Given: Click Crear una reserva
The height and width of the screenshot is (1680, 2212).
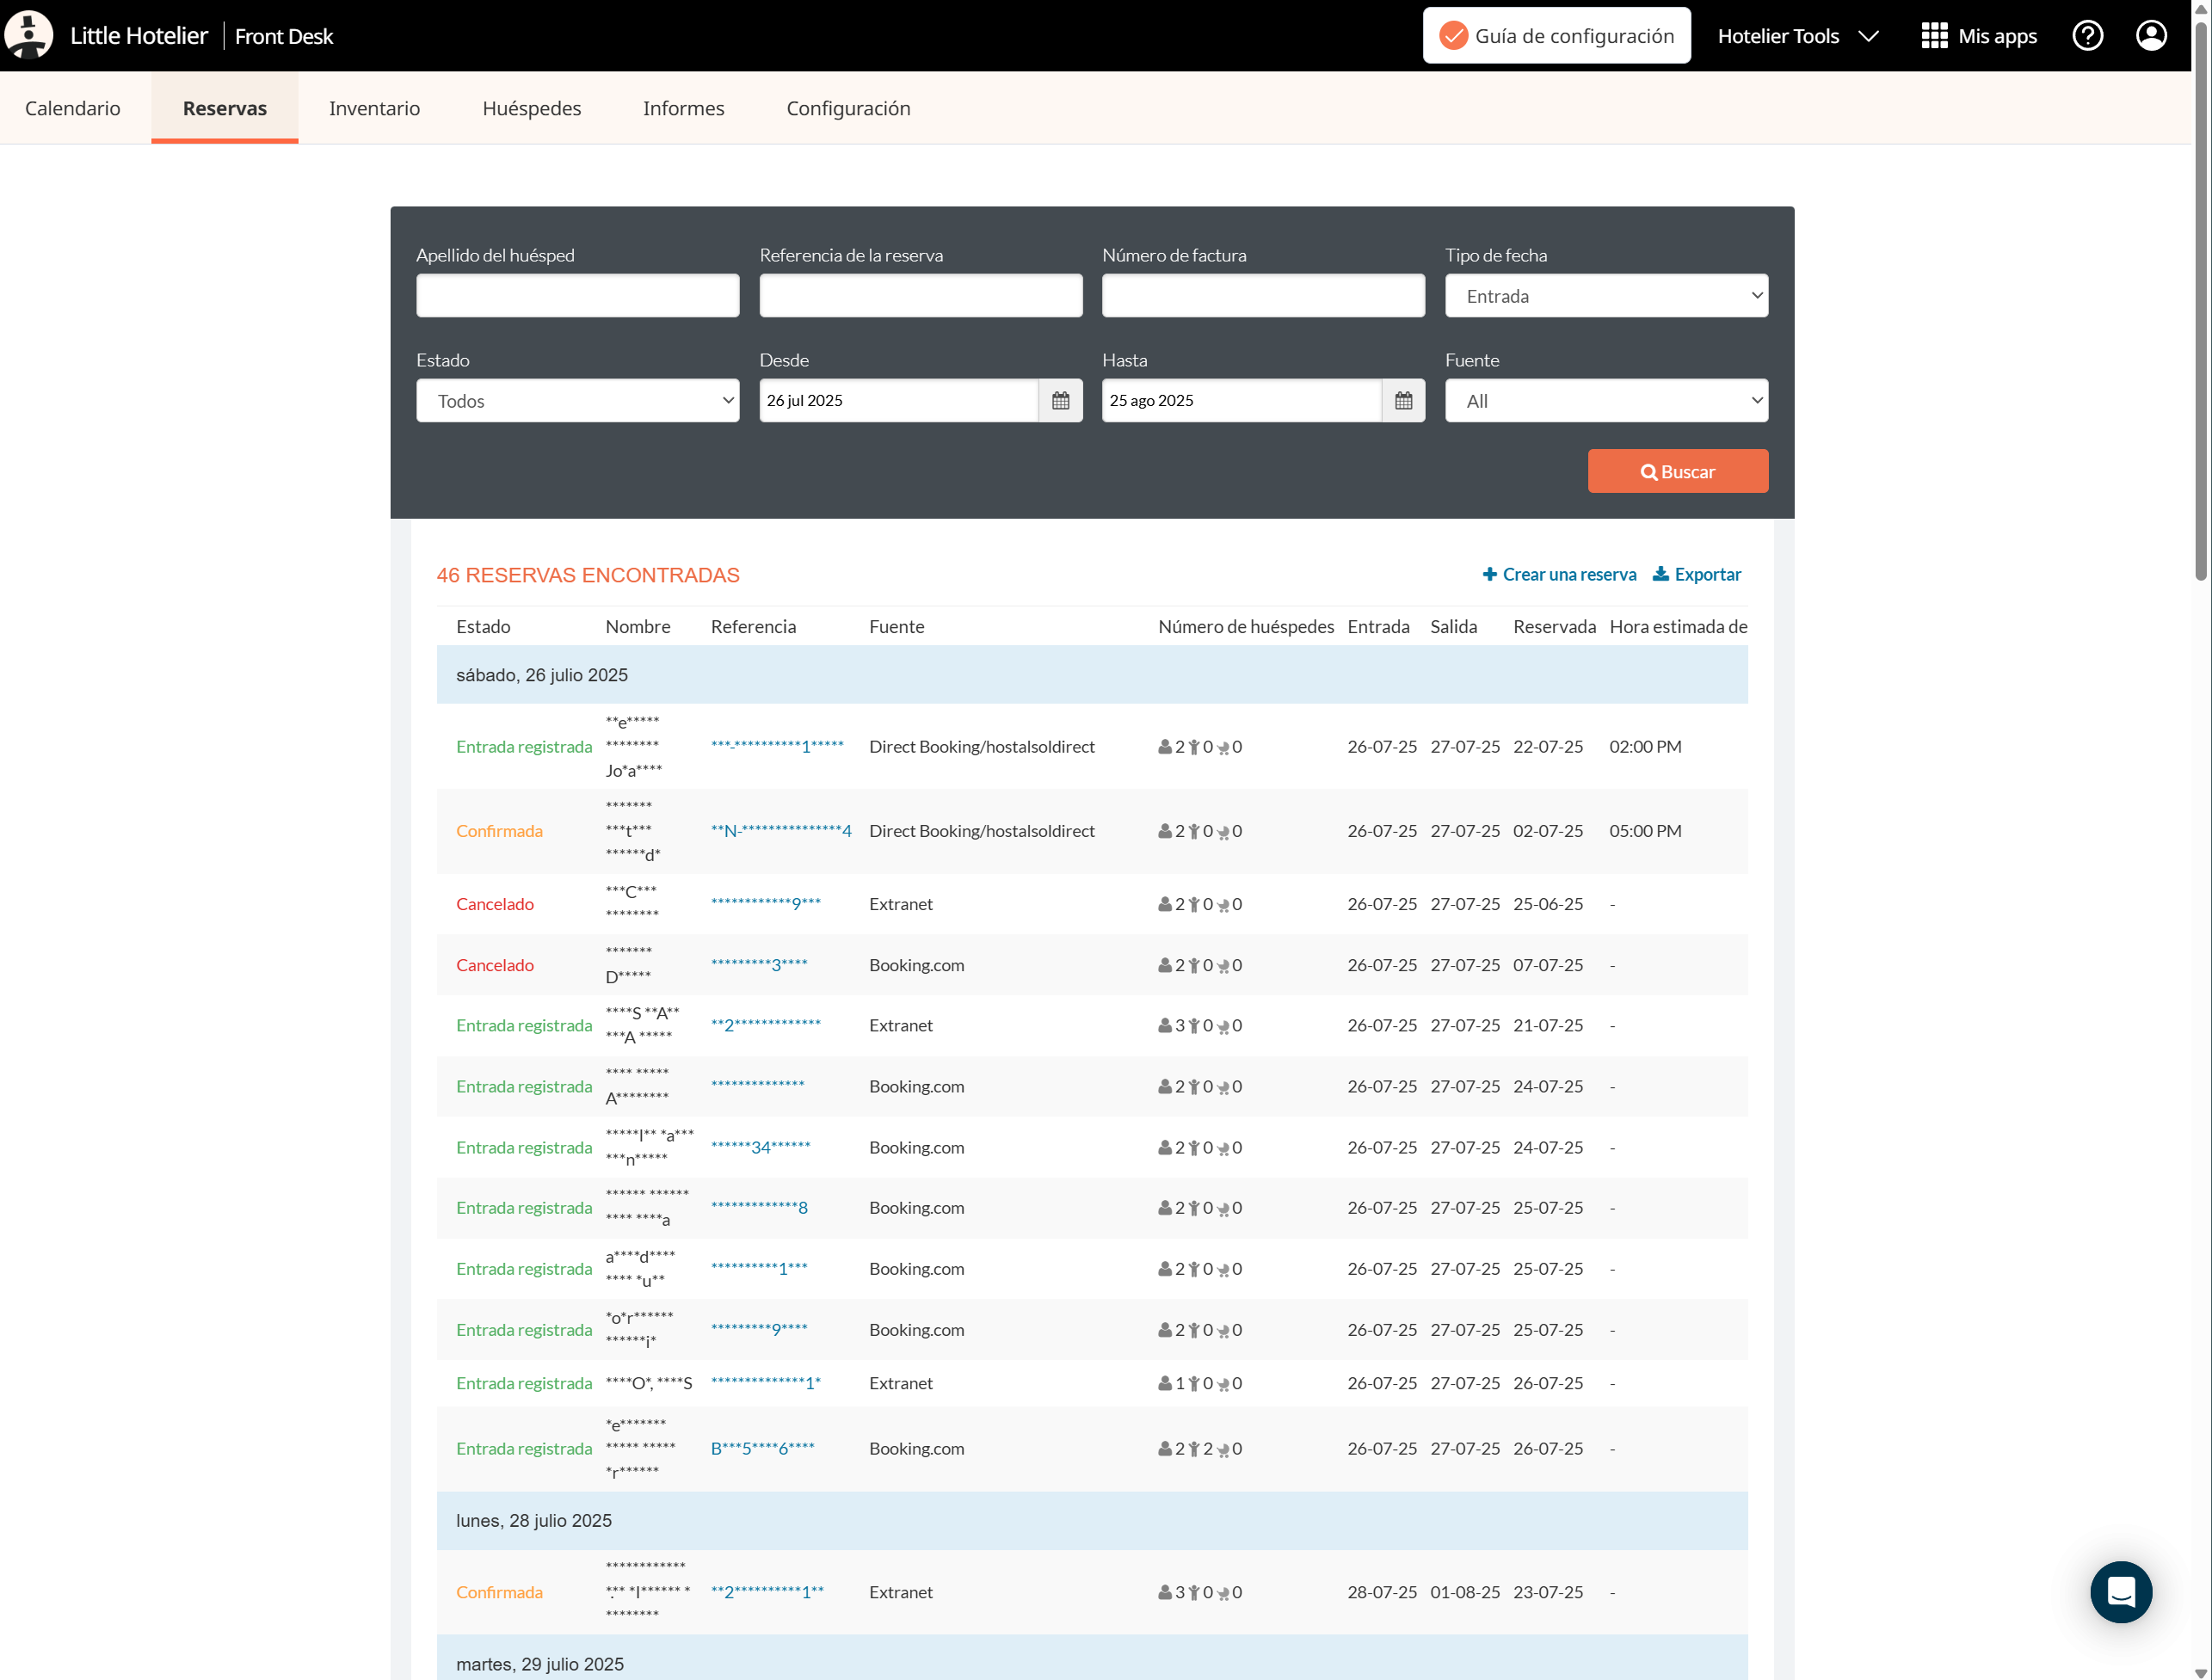Looking at the screenshot, I should tap(1559, 574).
